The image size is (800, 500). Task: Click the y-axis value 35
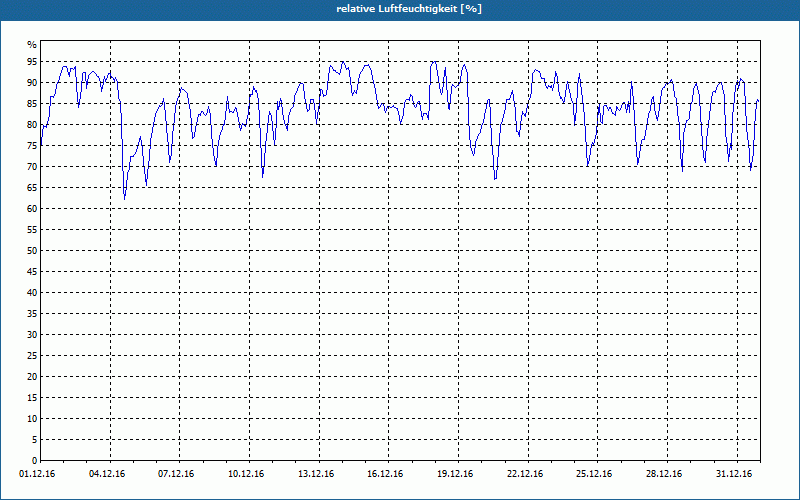[32, 314]
